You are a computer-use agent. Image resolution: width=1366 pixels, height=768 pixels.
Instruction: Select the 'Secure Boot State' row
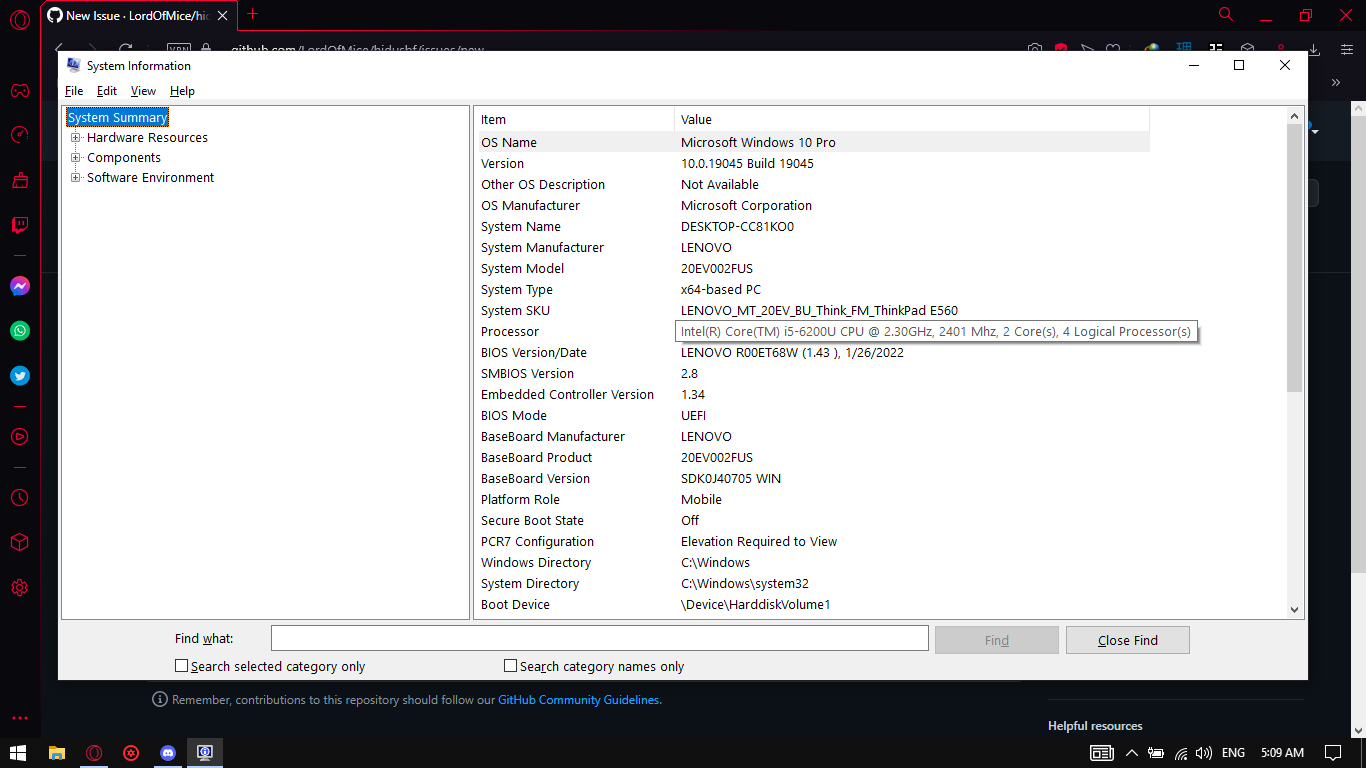pos(814,521)
